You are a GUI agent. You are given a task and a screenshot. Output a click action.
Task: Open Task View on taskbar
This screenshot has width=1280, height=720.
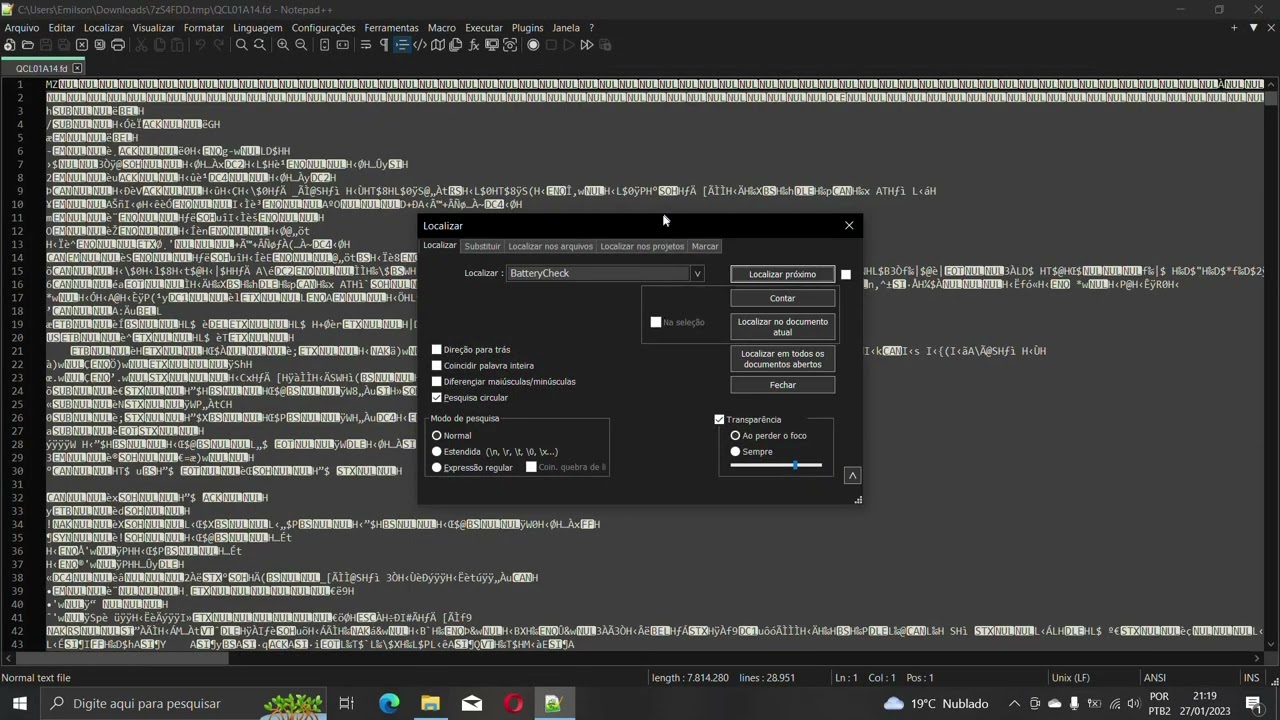tap(346, 703)
